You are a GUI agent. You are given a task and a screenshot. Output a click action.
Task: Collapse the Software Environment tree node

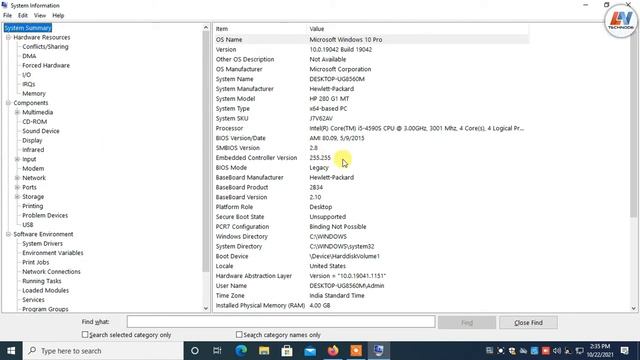pos(8,234)
